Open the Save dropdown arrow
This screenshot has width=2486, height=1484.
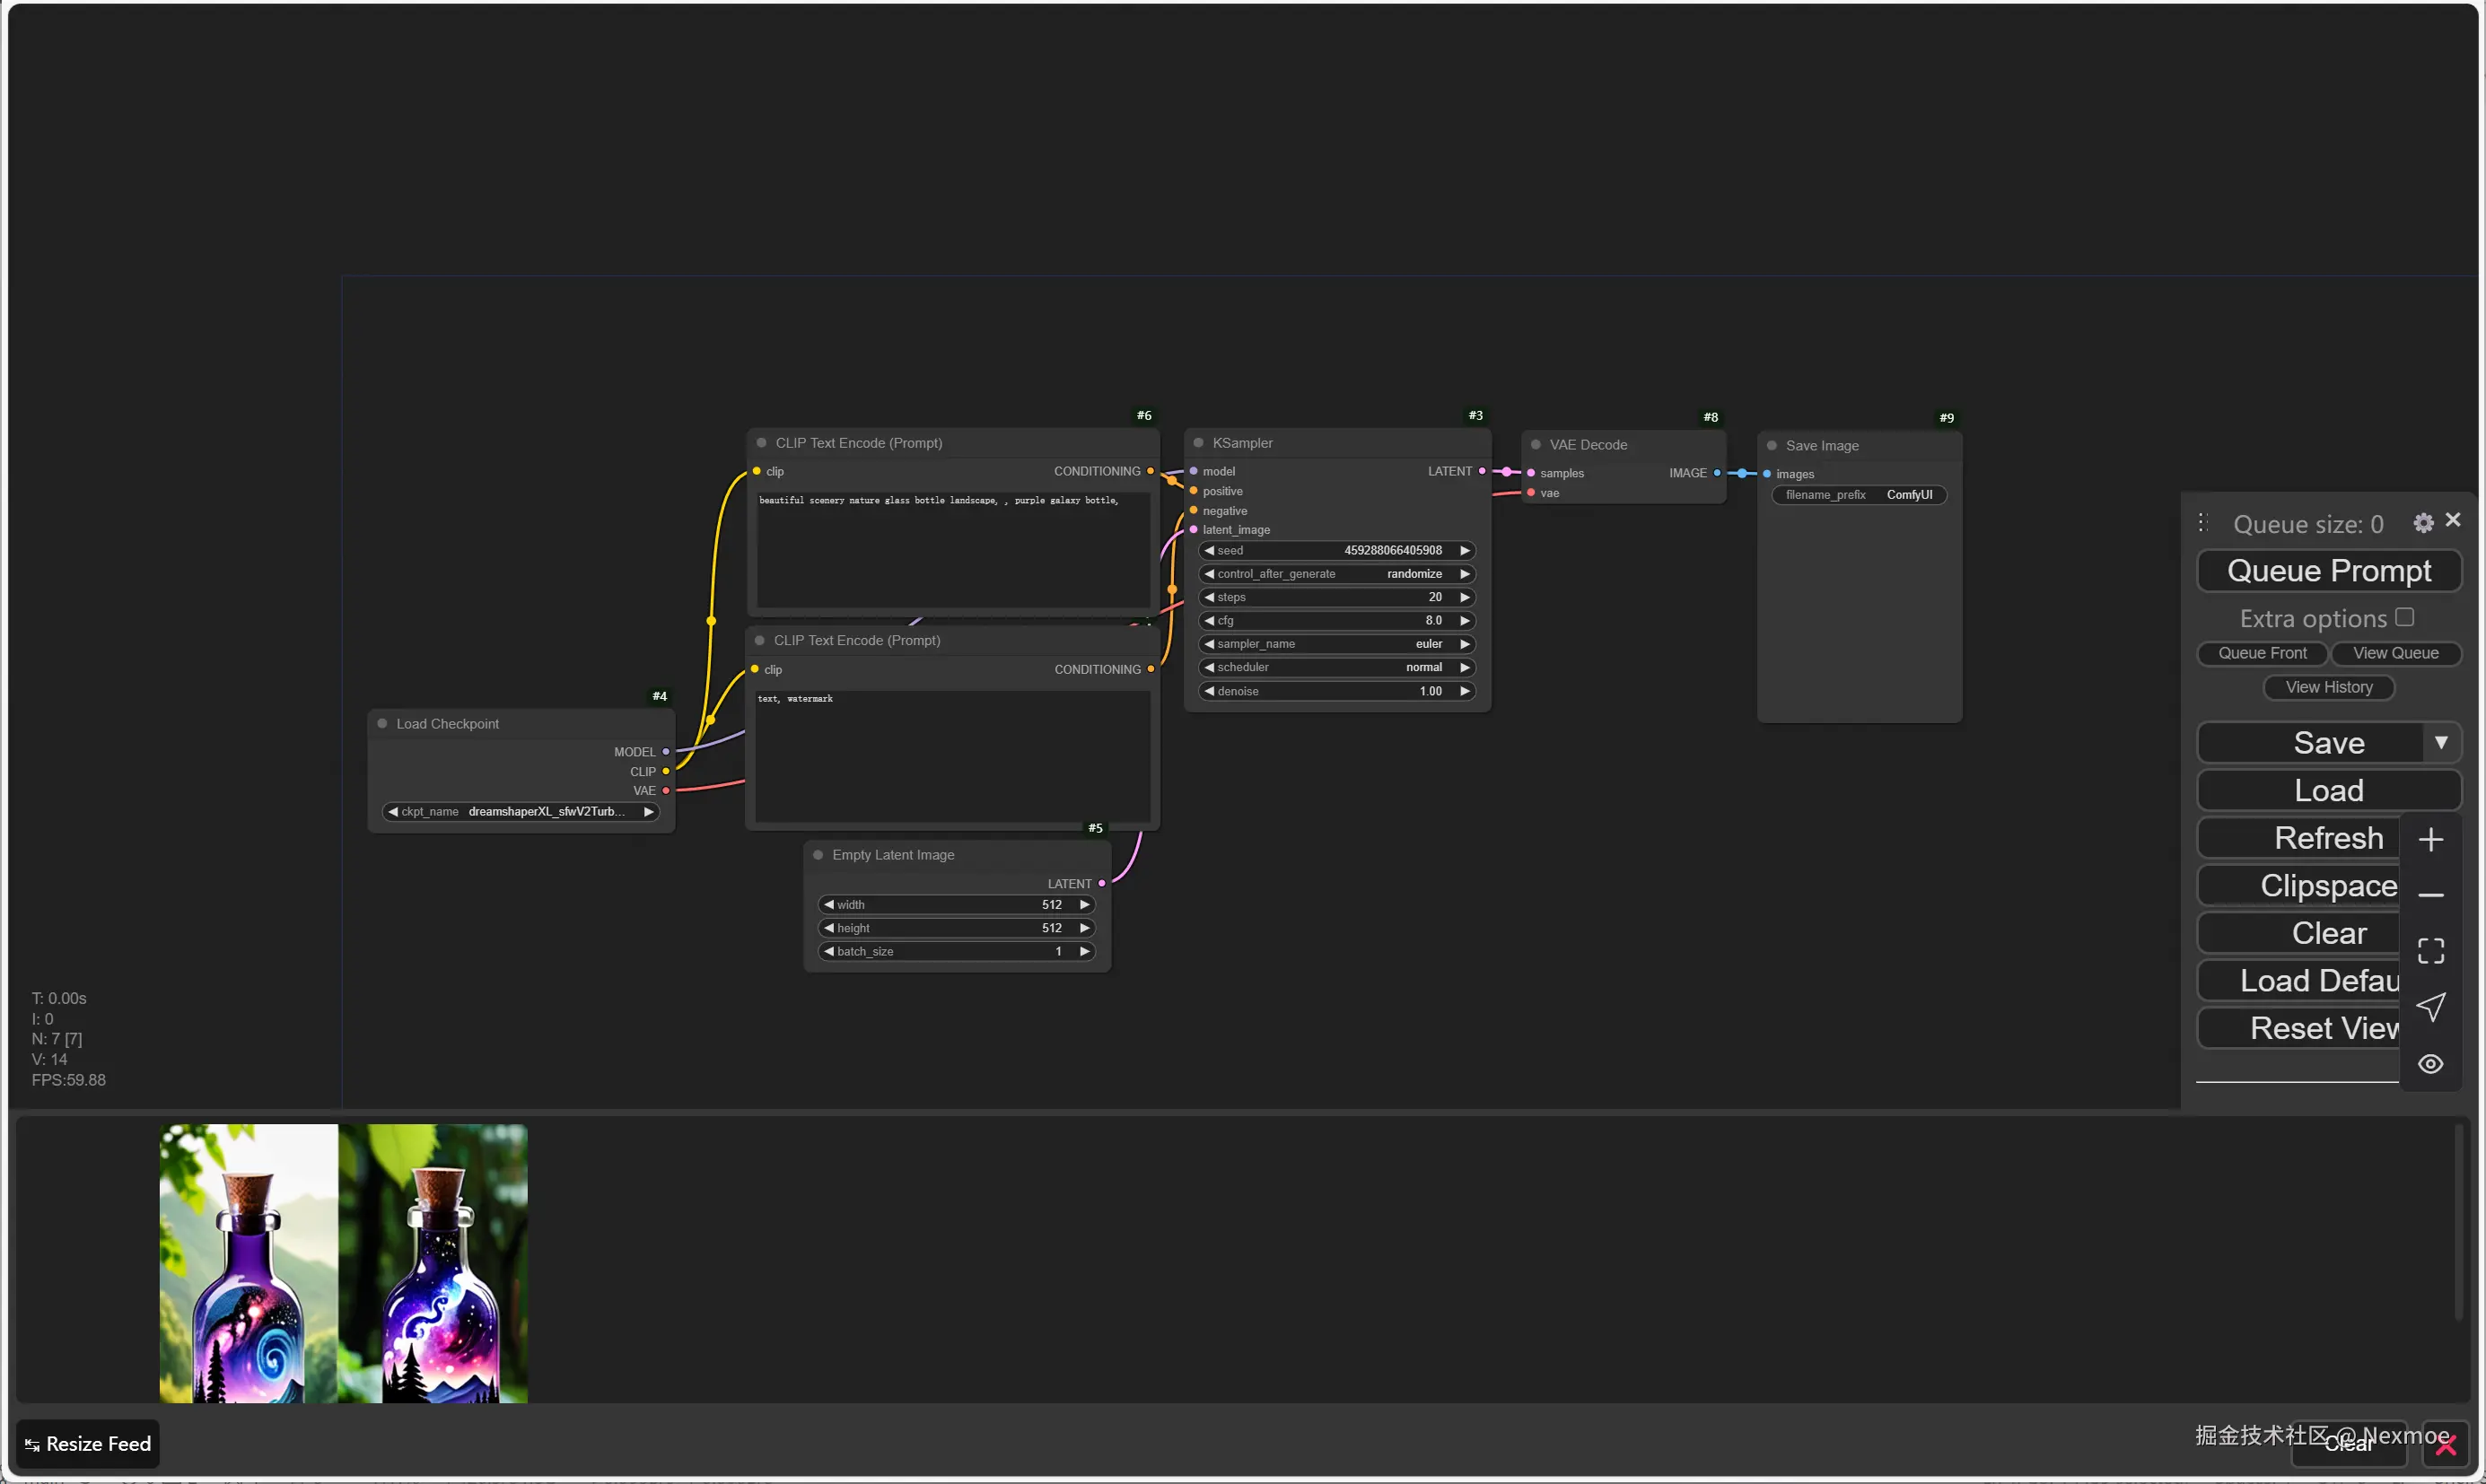click(2441, 742)
